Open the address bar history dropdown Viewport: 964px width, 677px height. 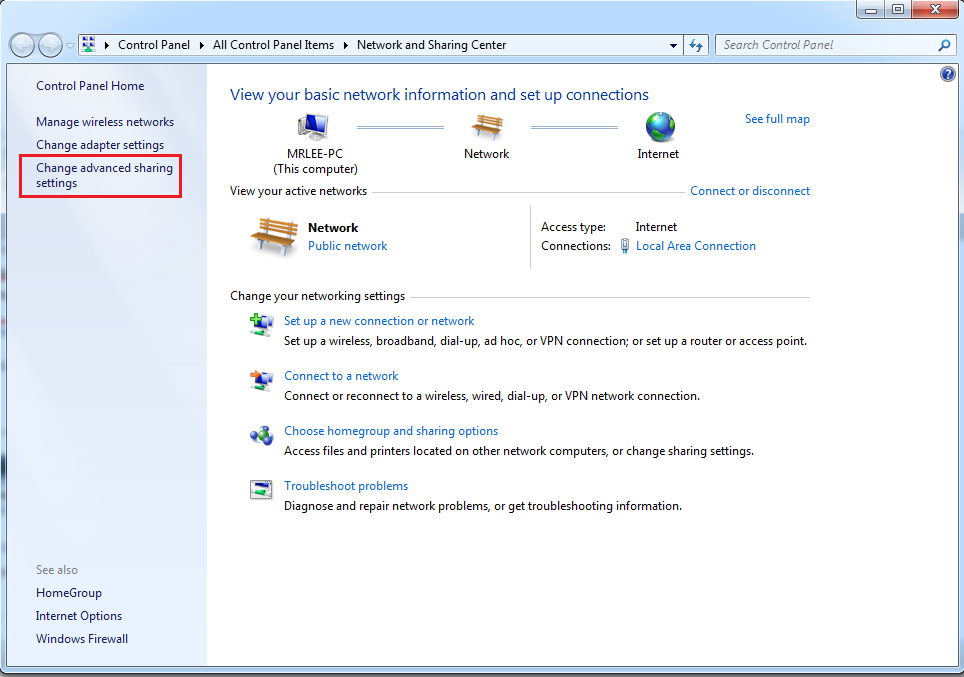point(673,45)
